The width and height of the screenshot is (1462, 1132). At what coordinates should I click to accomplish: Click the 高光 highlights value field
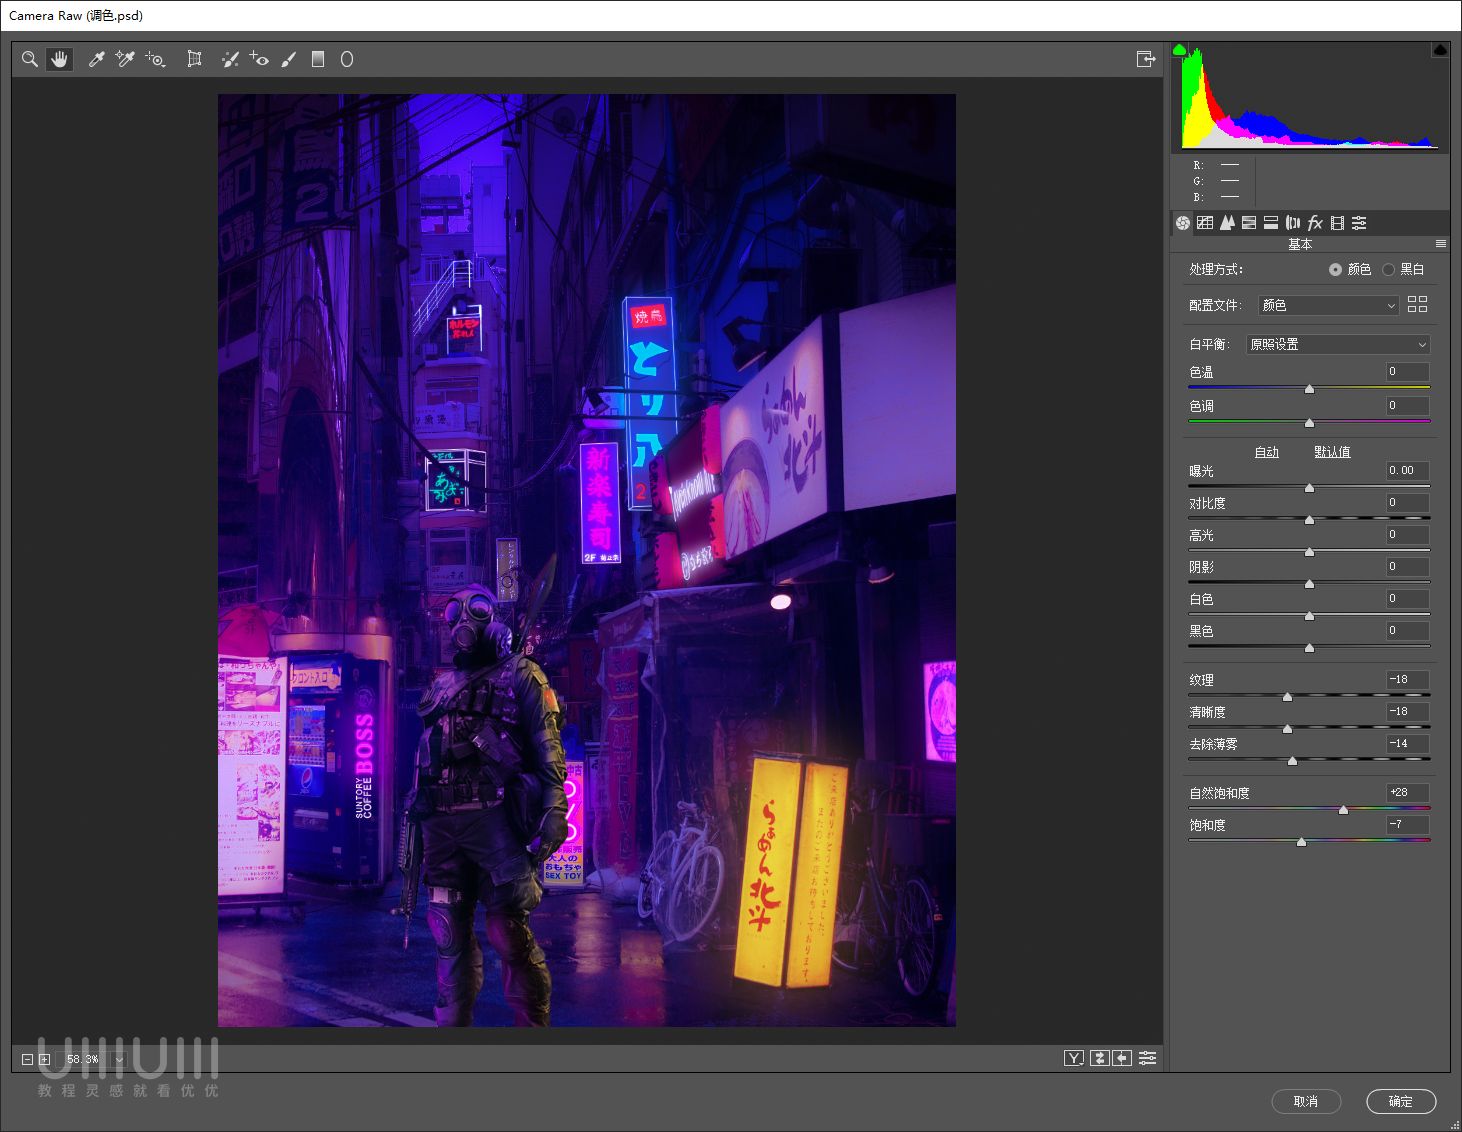coord(1407,534)
